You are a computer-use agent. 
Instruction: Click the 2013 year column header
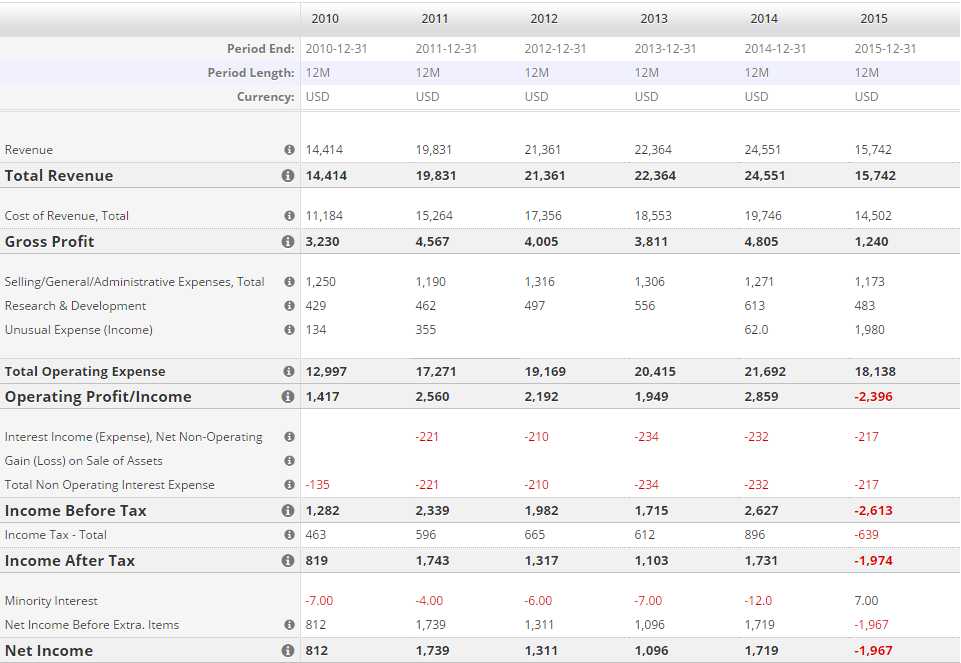point(654,19)
